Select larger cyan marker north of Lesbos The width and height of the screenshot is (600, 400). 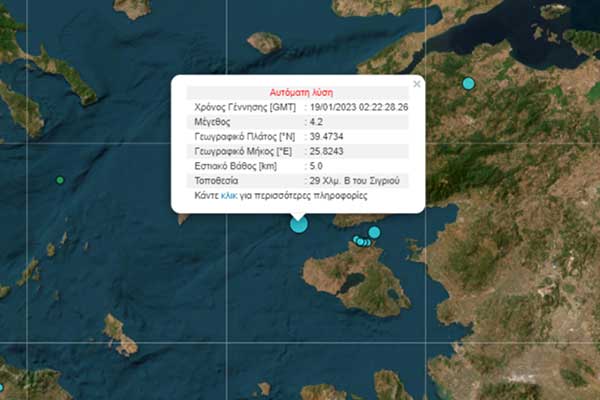[374, 232]
